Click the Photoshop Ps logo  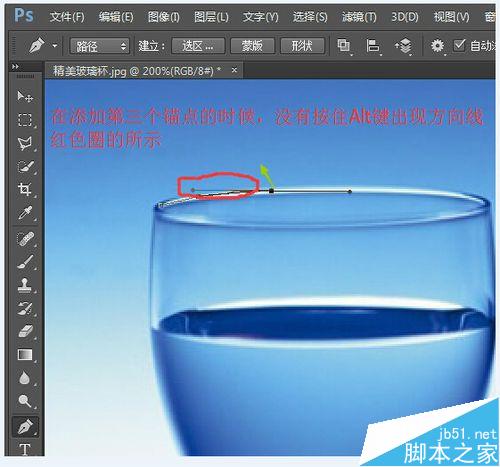click(x=24, y=15)
